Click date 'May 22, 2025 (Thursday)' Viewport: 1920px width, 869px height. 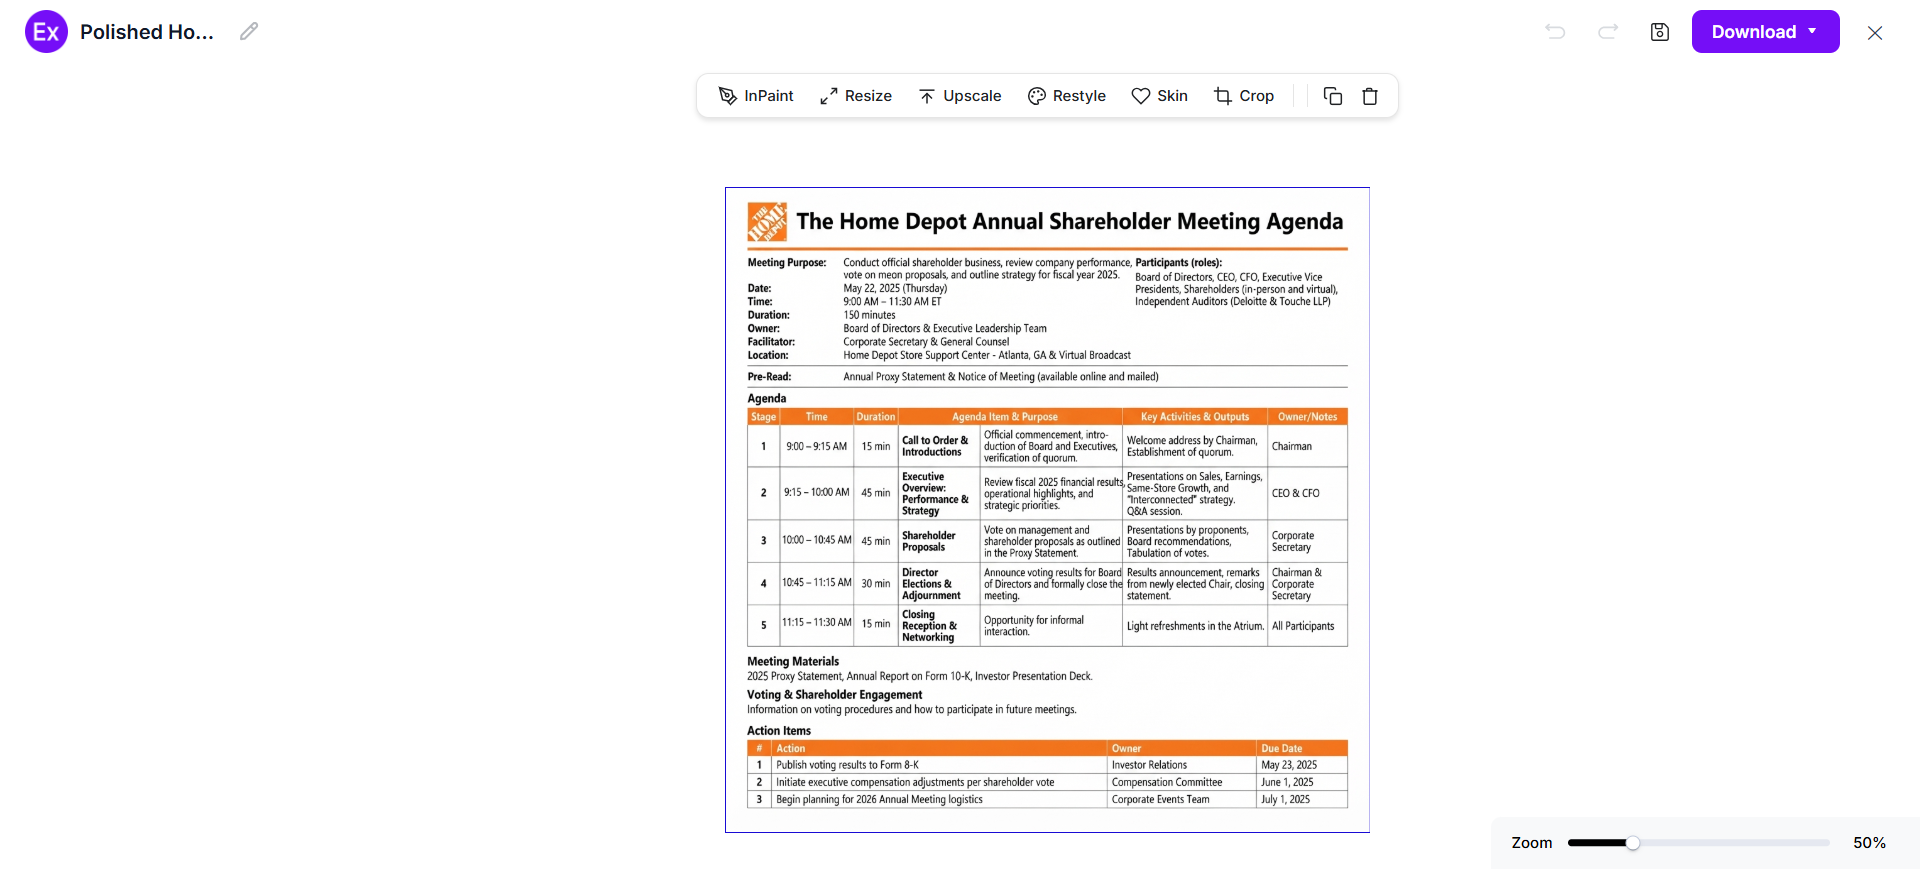coord(895,288)
